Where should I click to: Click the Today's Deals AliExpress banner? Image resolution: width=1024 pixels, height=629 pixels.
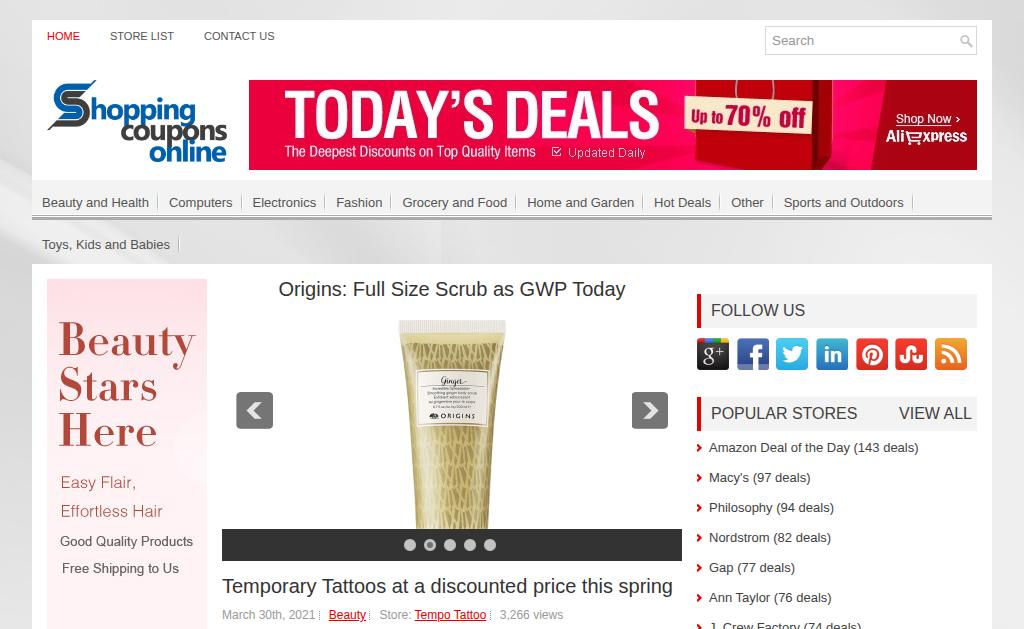pyautogui.click(x=613, y=125)
